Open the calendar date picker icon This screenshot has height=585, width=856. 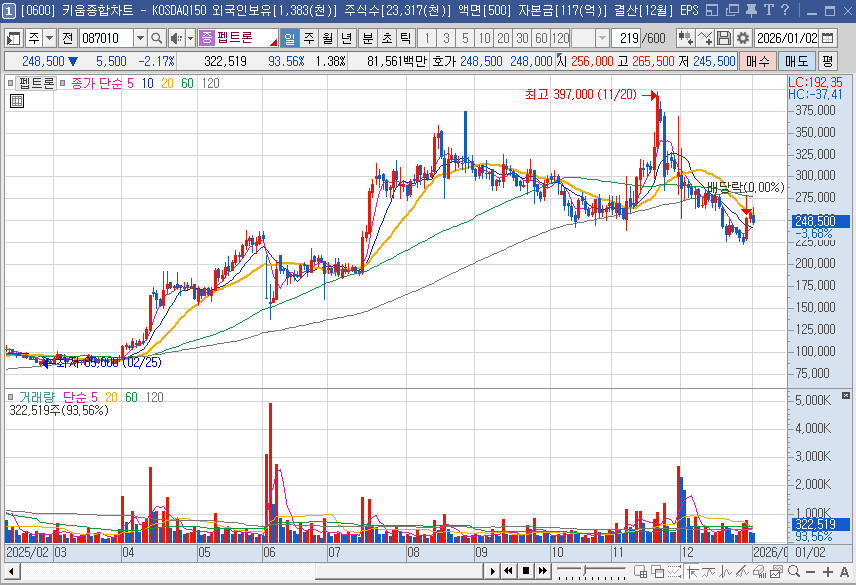pyautogui.click(x=828, y=38)
